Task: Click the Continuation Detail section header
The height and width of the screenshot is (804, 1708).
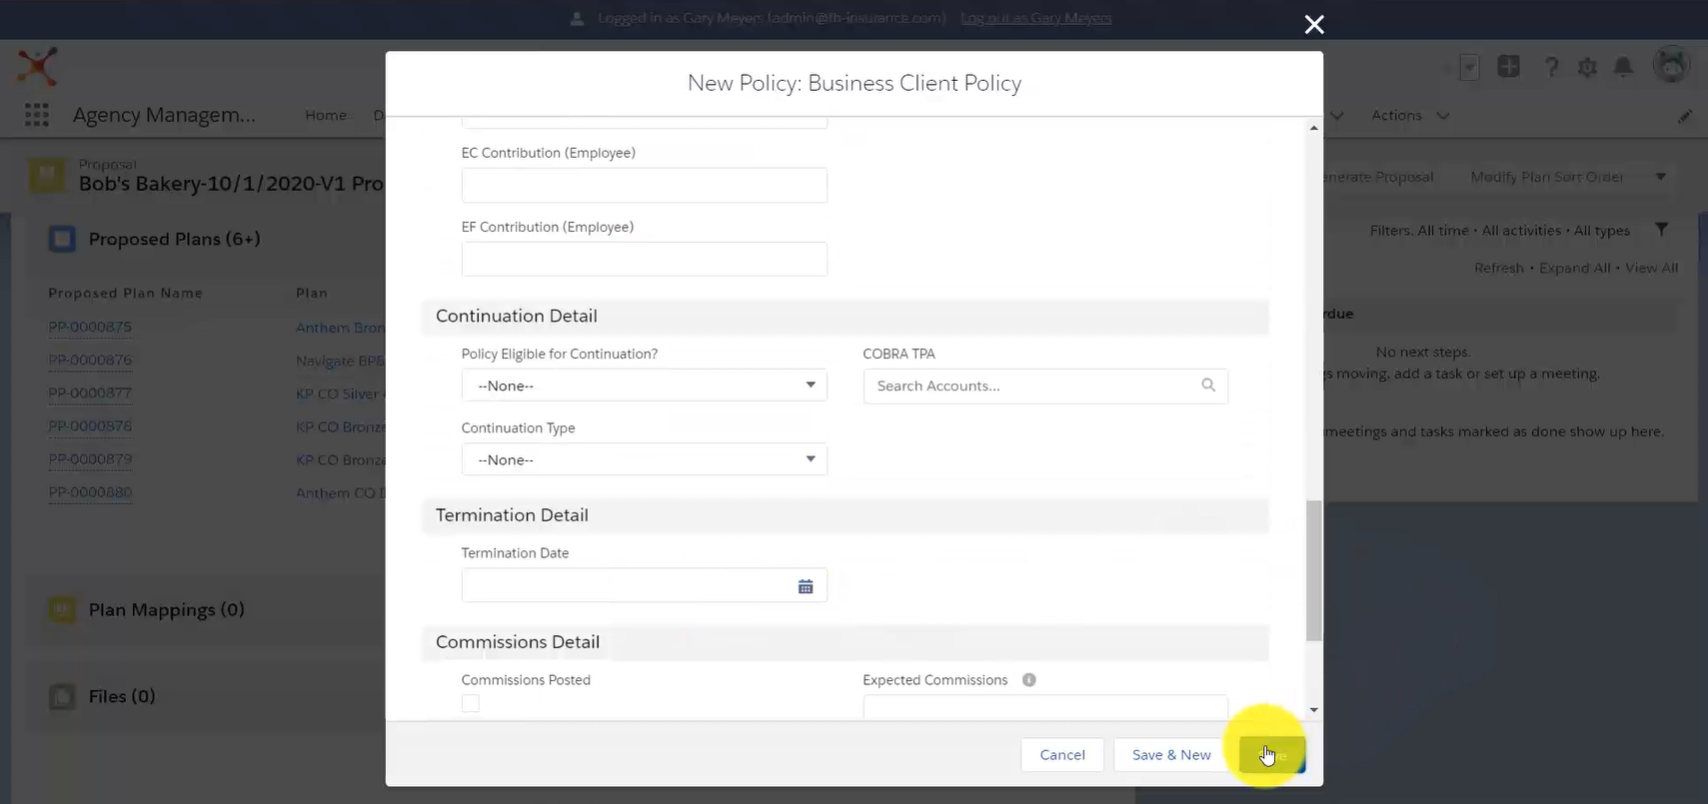Action: coord(845,316)
